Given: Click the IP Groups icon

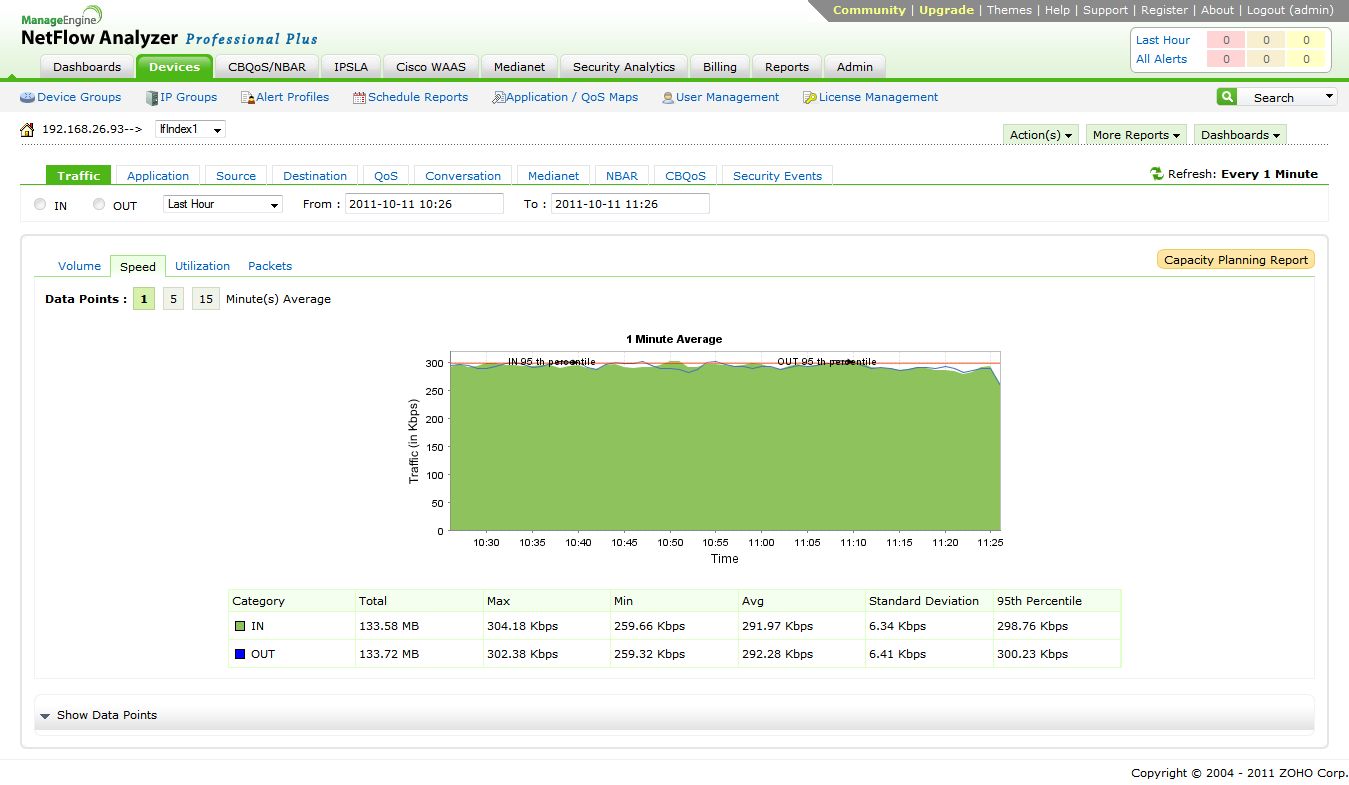Looking at the screenshot, I should click(152, 98).
